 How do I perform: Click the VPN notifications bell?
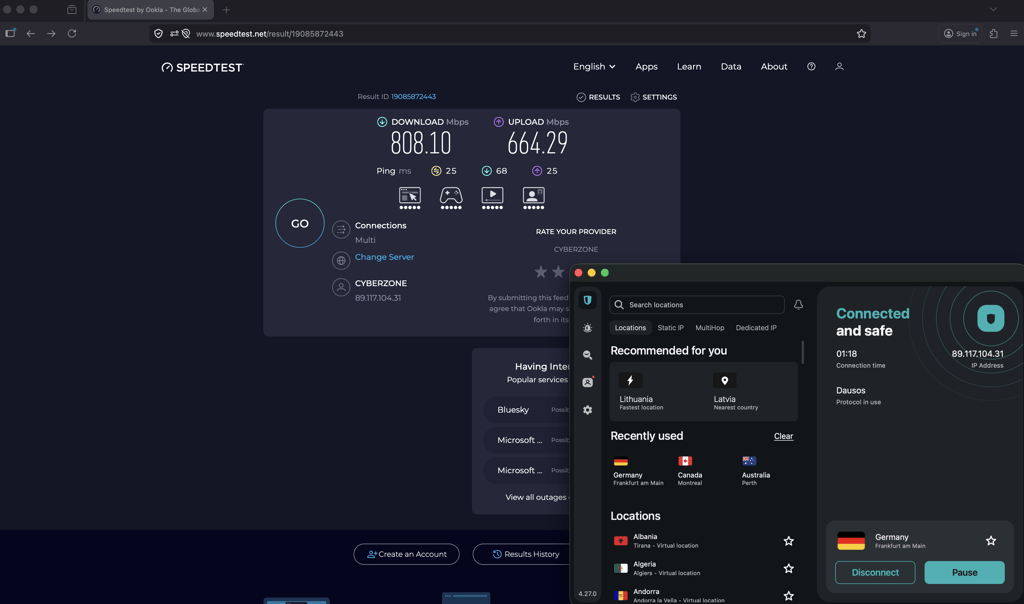tap(798, 305)
